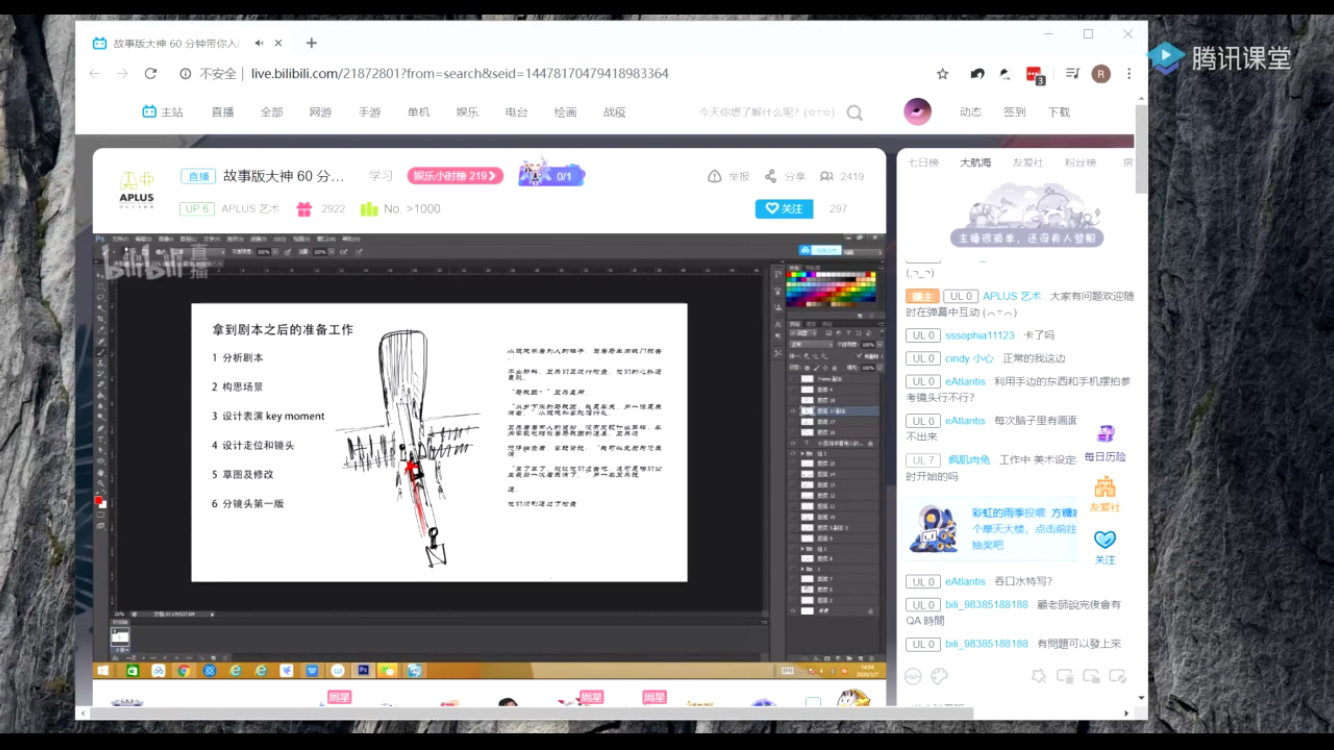
Task: Expand the 娱乐小时榜 219 ranking badge
Action: 455,176
